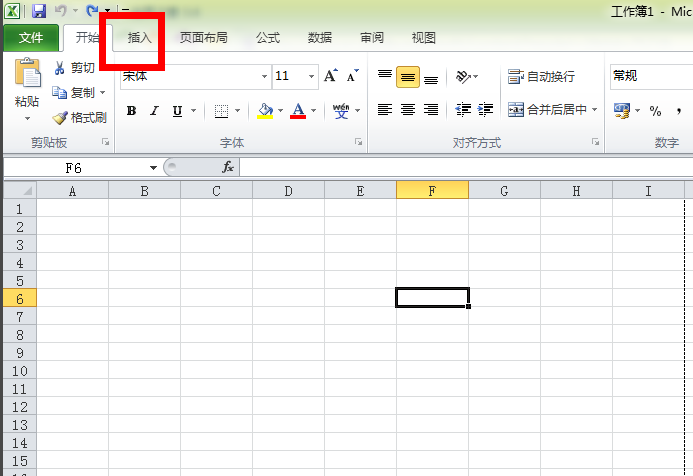Apply comma style number format
Screen dimensions: 693x476
tap(679, 110)
